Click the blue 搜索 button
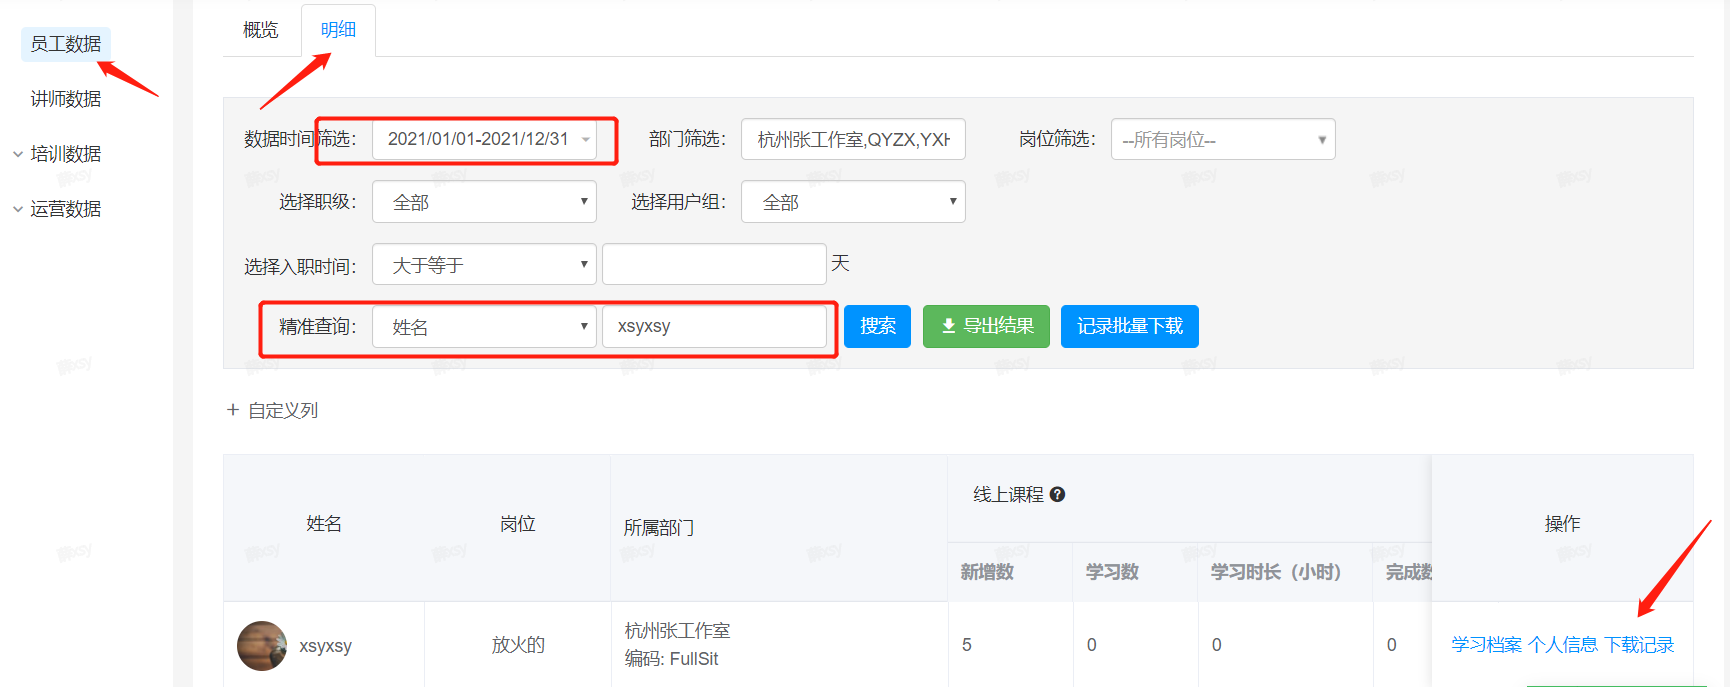1730x687 pixels. 877,326
